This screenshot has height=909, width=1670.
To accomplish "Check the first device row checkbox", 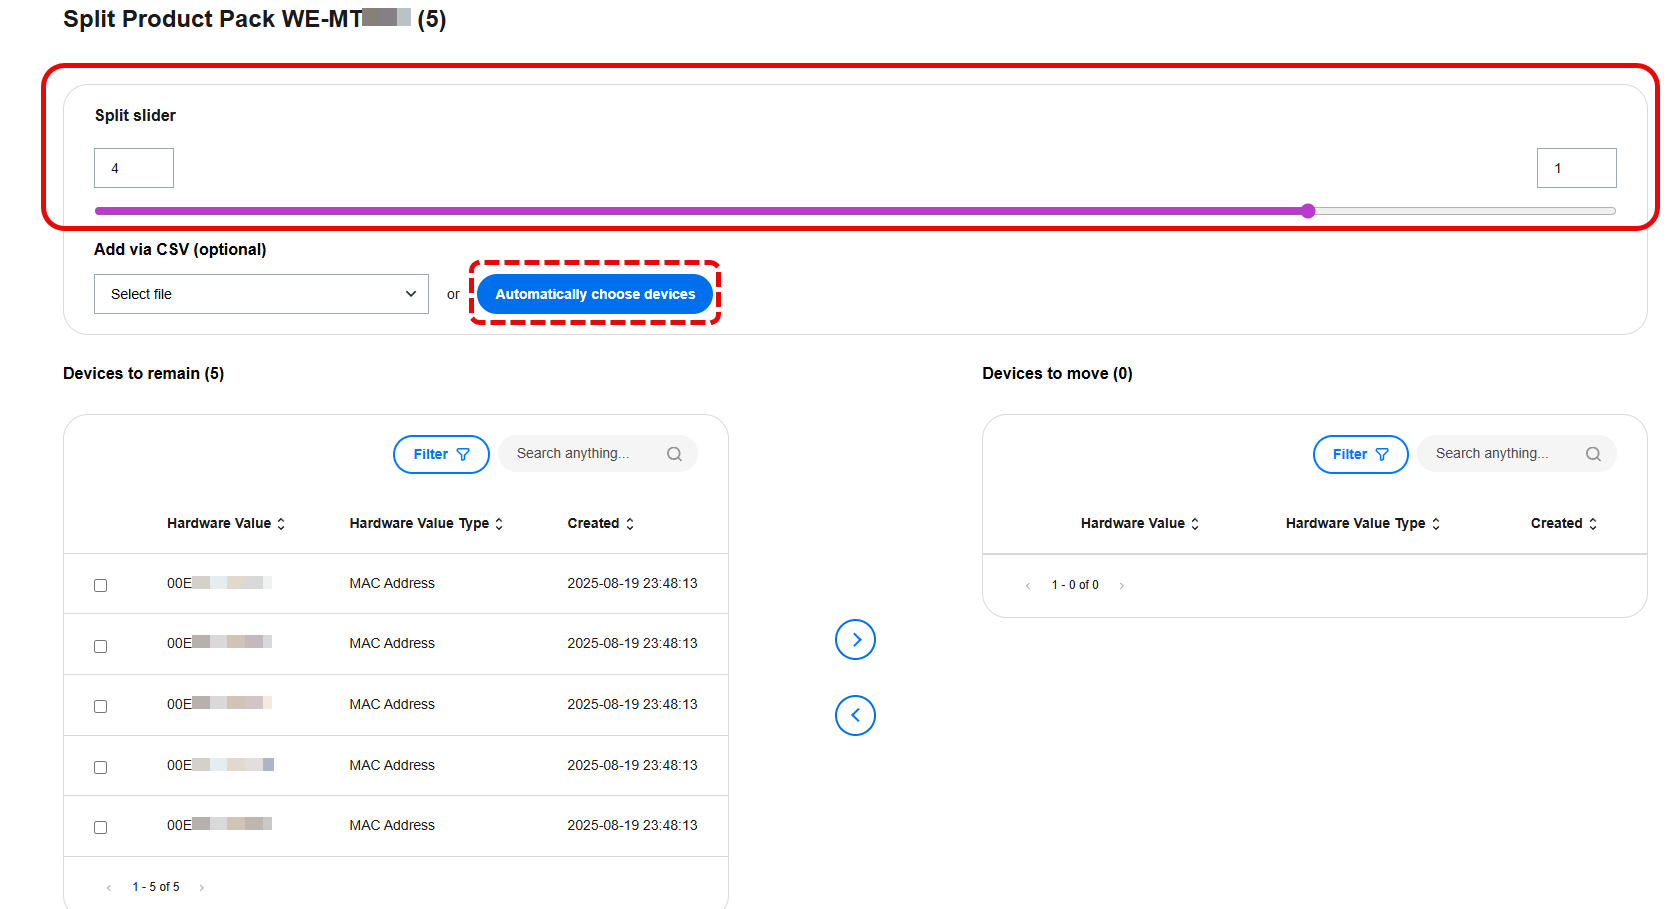I will click(x=101, y=585).
